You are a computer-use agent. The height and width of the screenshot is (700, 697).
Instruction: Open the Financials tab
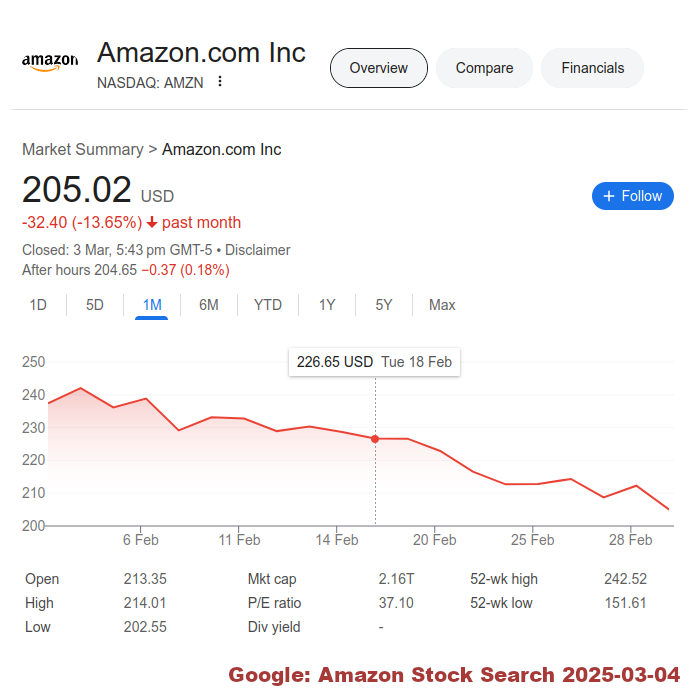coord(592,68)
